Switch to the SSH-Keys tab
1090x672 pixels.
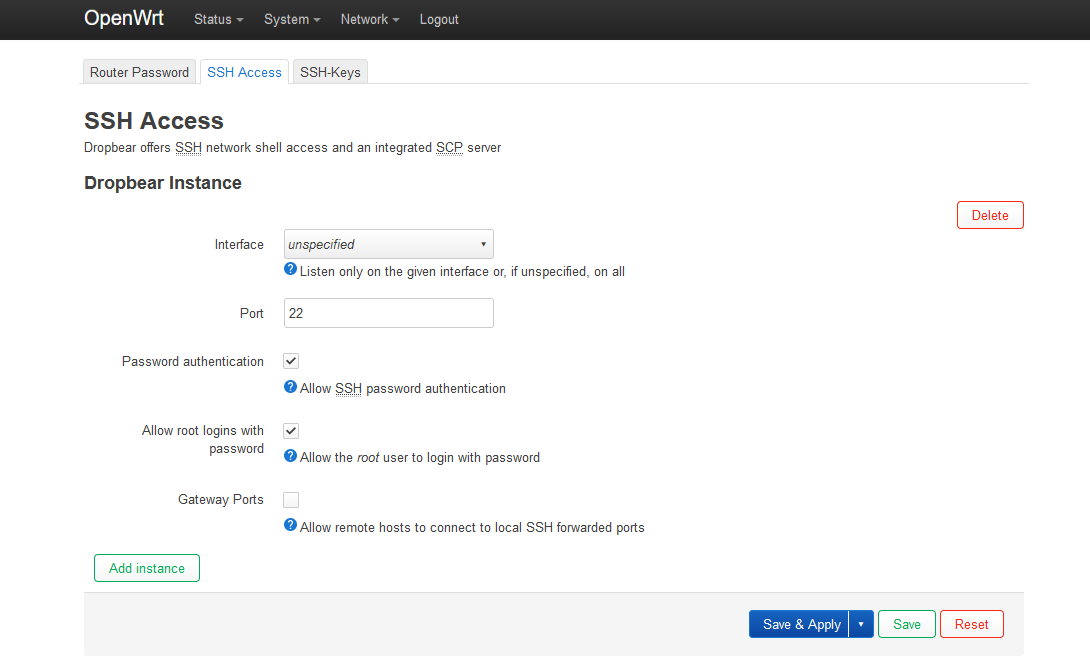pos(330,72)
